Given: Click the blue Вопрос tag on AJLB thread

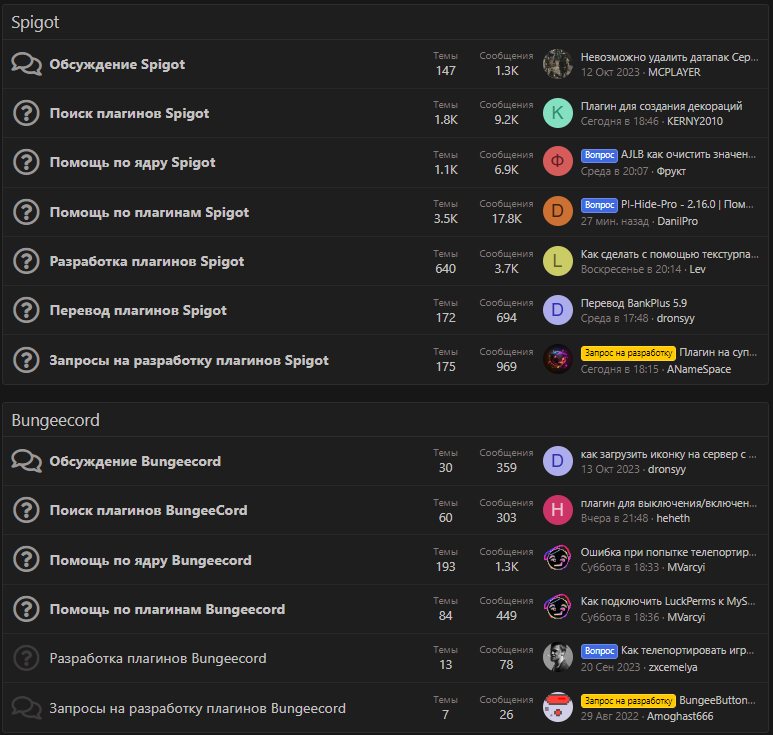Looking at the screenshot, I should [x=599, y=155].
